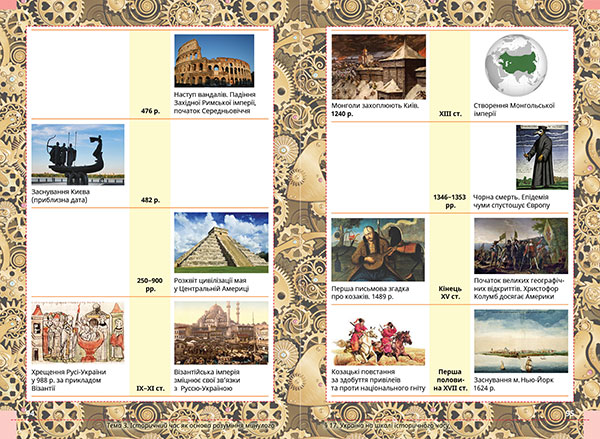The image size is (600, 439).
Task: Click the plague doctor illustration
Action: [x=542, y=157]
